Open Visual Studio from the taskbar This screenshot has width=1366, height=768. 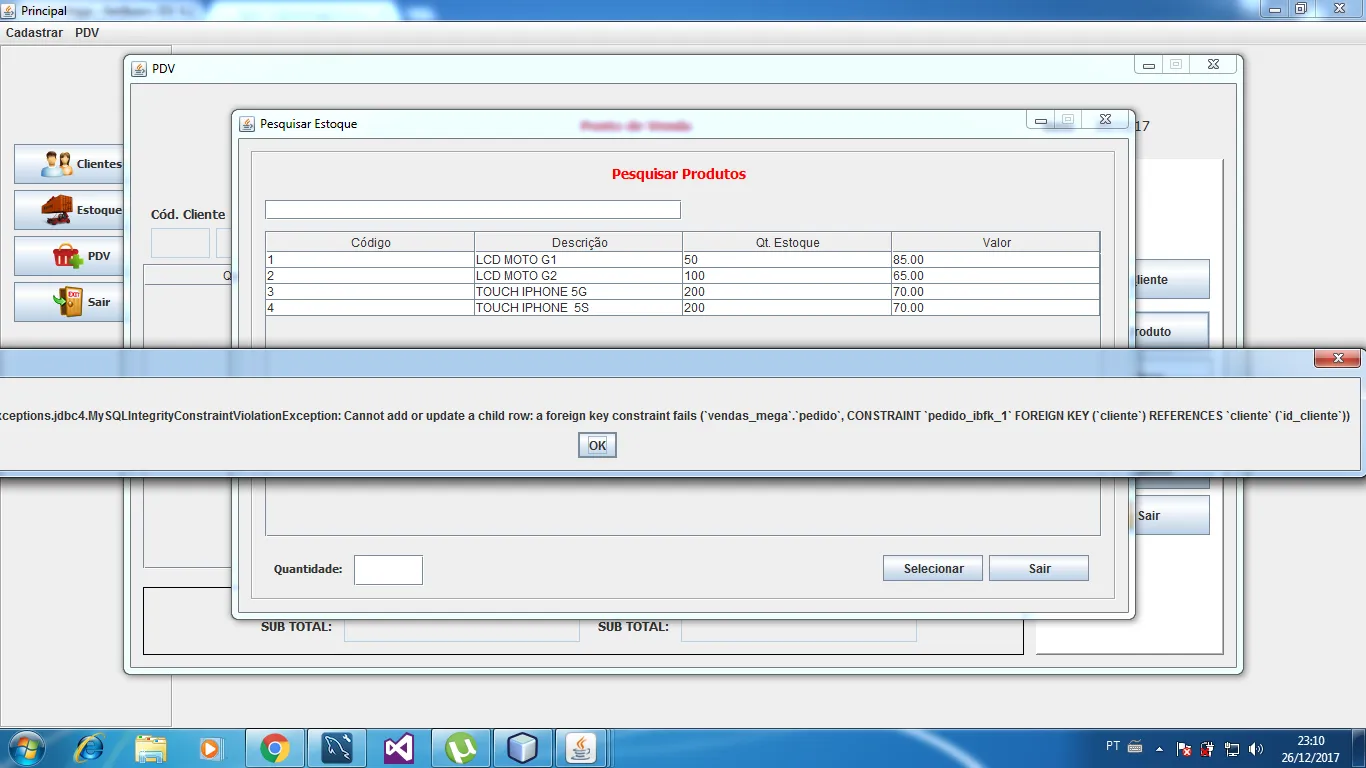pos(398,748)
